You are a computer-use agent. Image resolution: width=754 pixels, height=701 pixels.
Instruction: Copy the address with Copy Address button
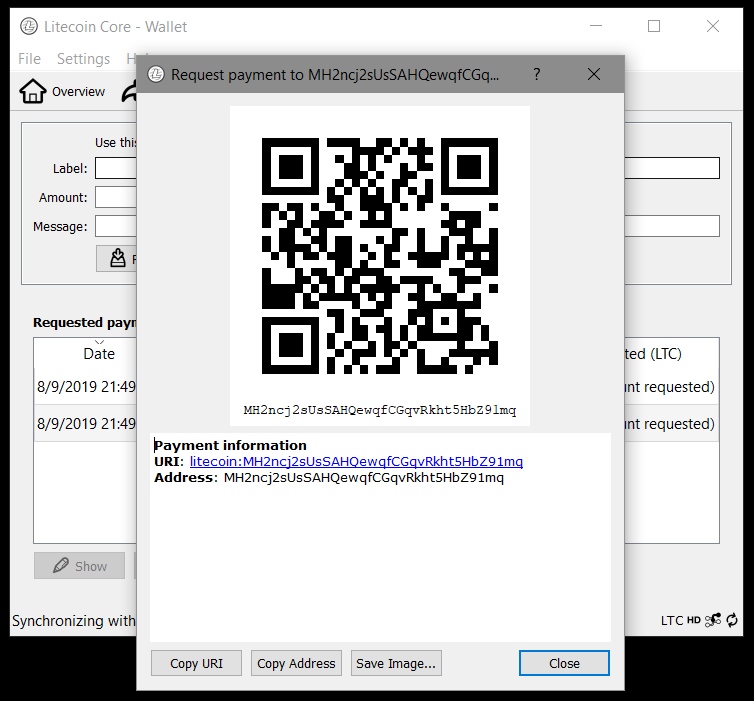296,663
